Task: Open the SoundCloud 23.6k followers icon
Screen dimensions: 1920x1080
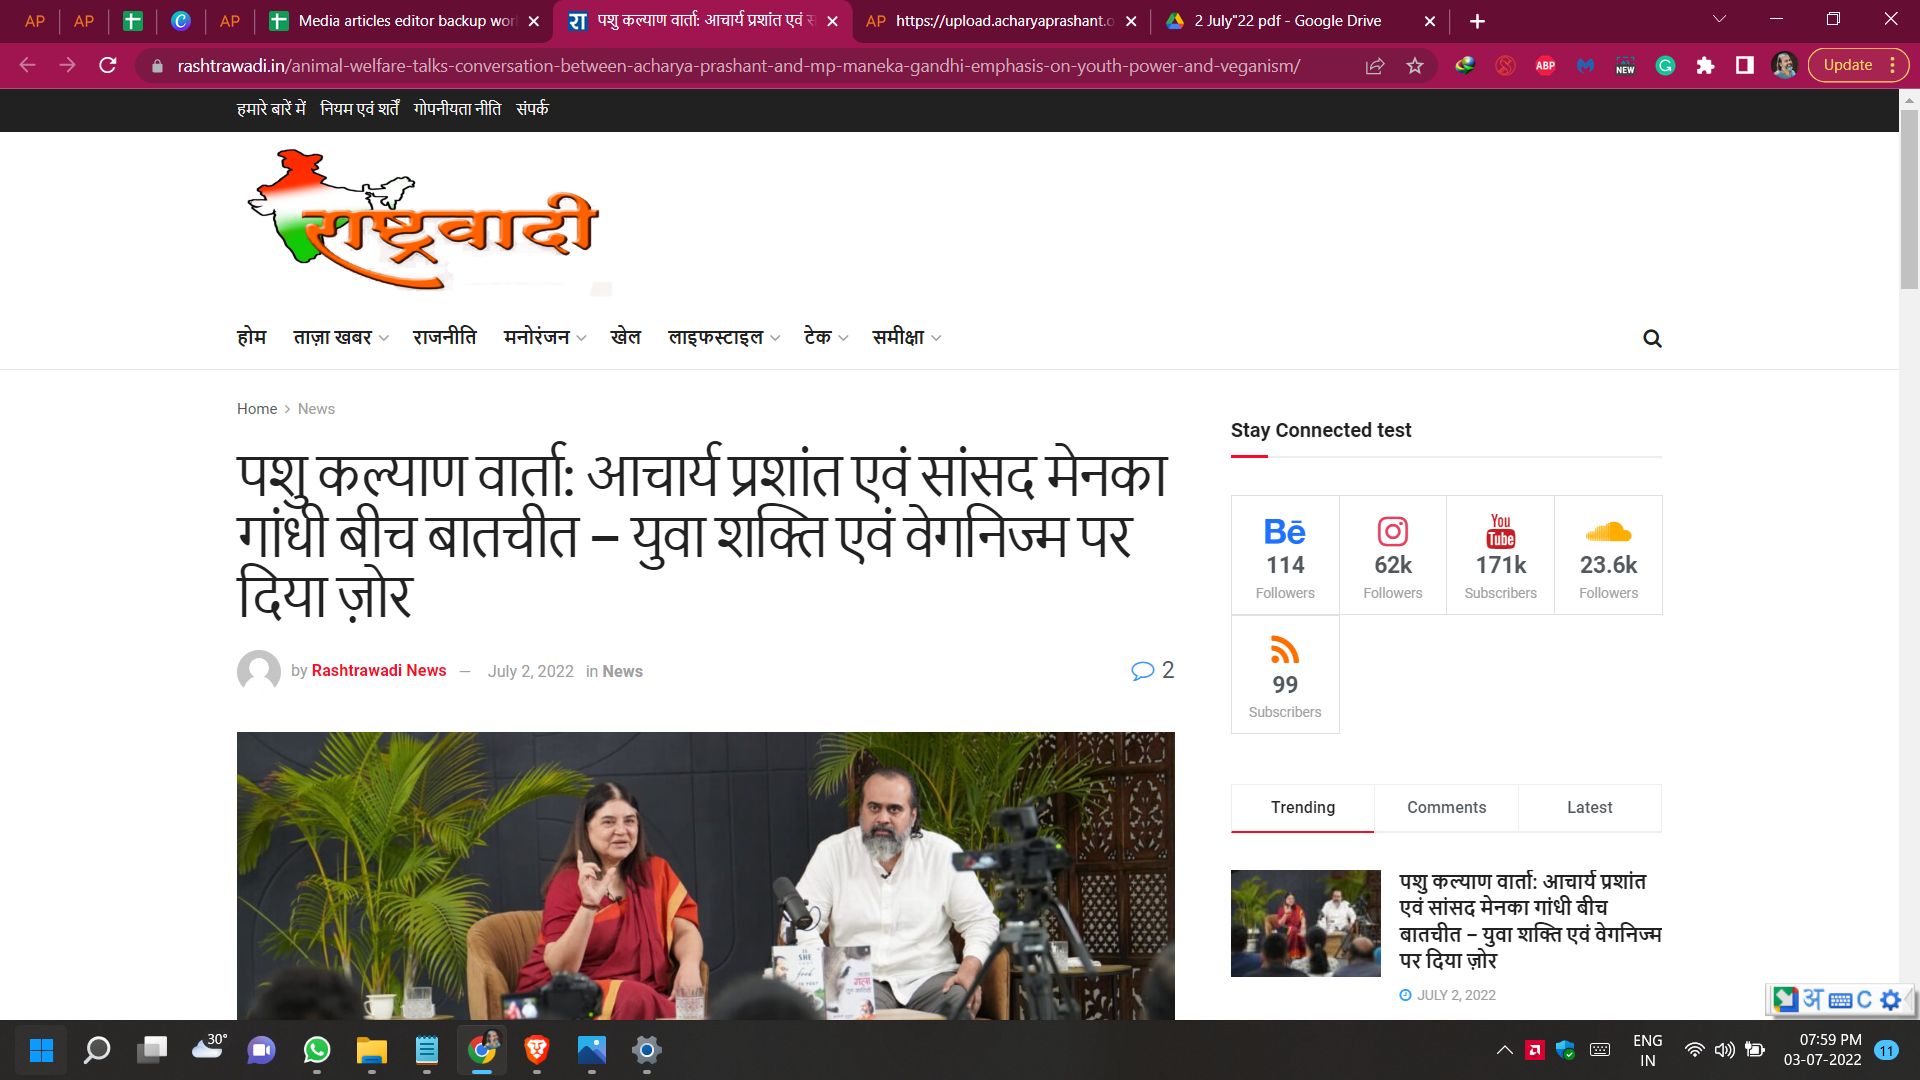Action: point(1608,532)
